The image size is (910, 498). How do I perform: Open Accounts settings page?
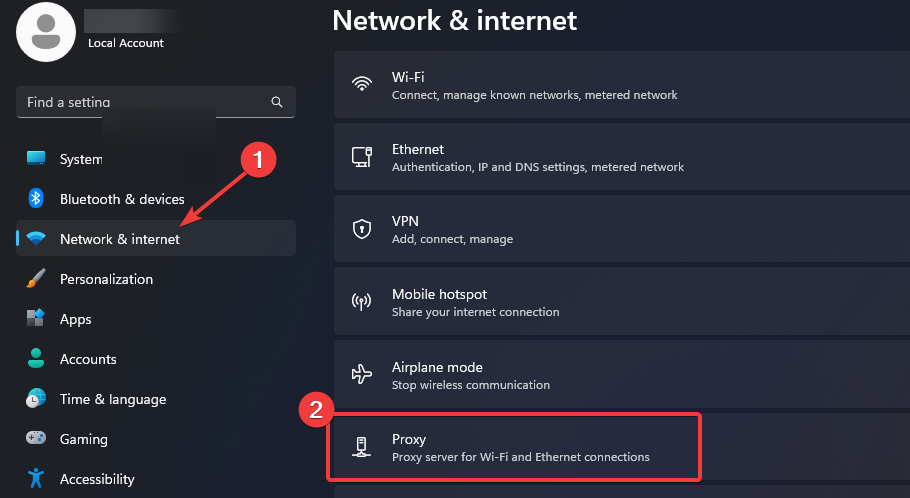click(88, 359)
